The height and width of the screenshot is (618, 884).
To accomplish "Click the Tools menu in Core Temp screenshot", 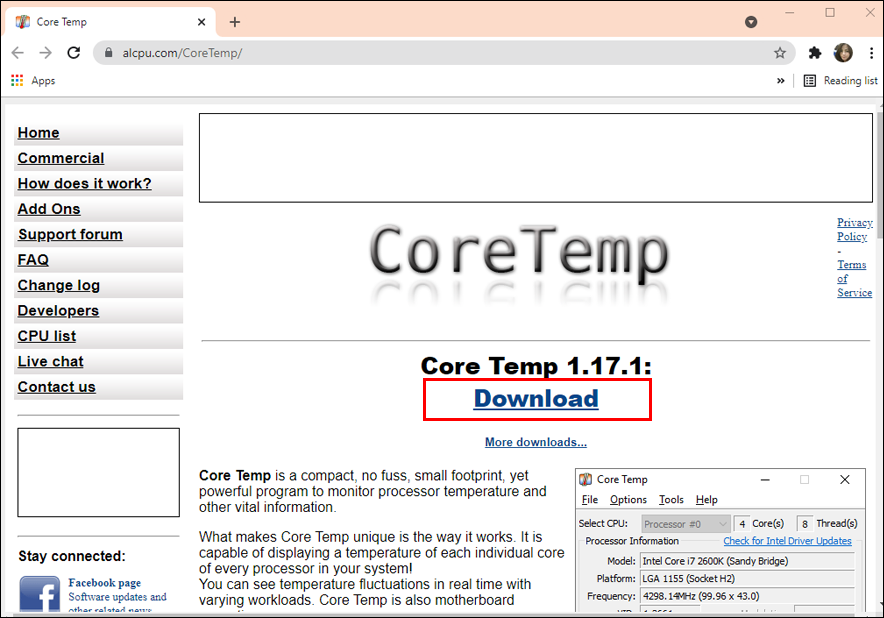I will coord(671,500).
